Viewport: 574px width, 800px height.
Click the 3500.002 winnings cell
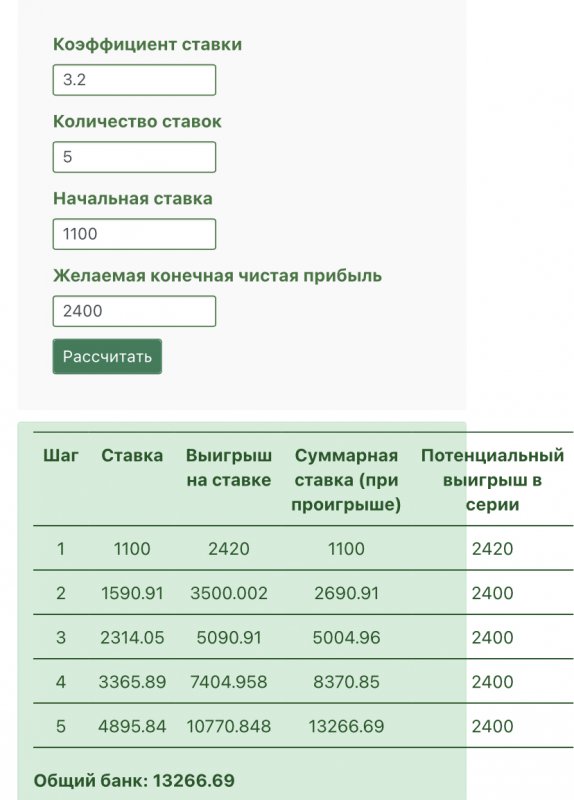click(x=229, y=593)
